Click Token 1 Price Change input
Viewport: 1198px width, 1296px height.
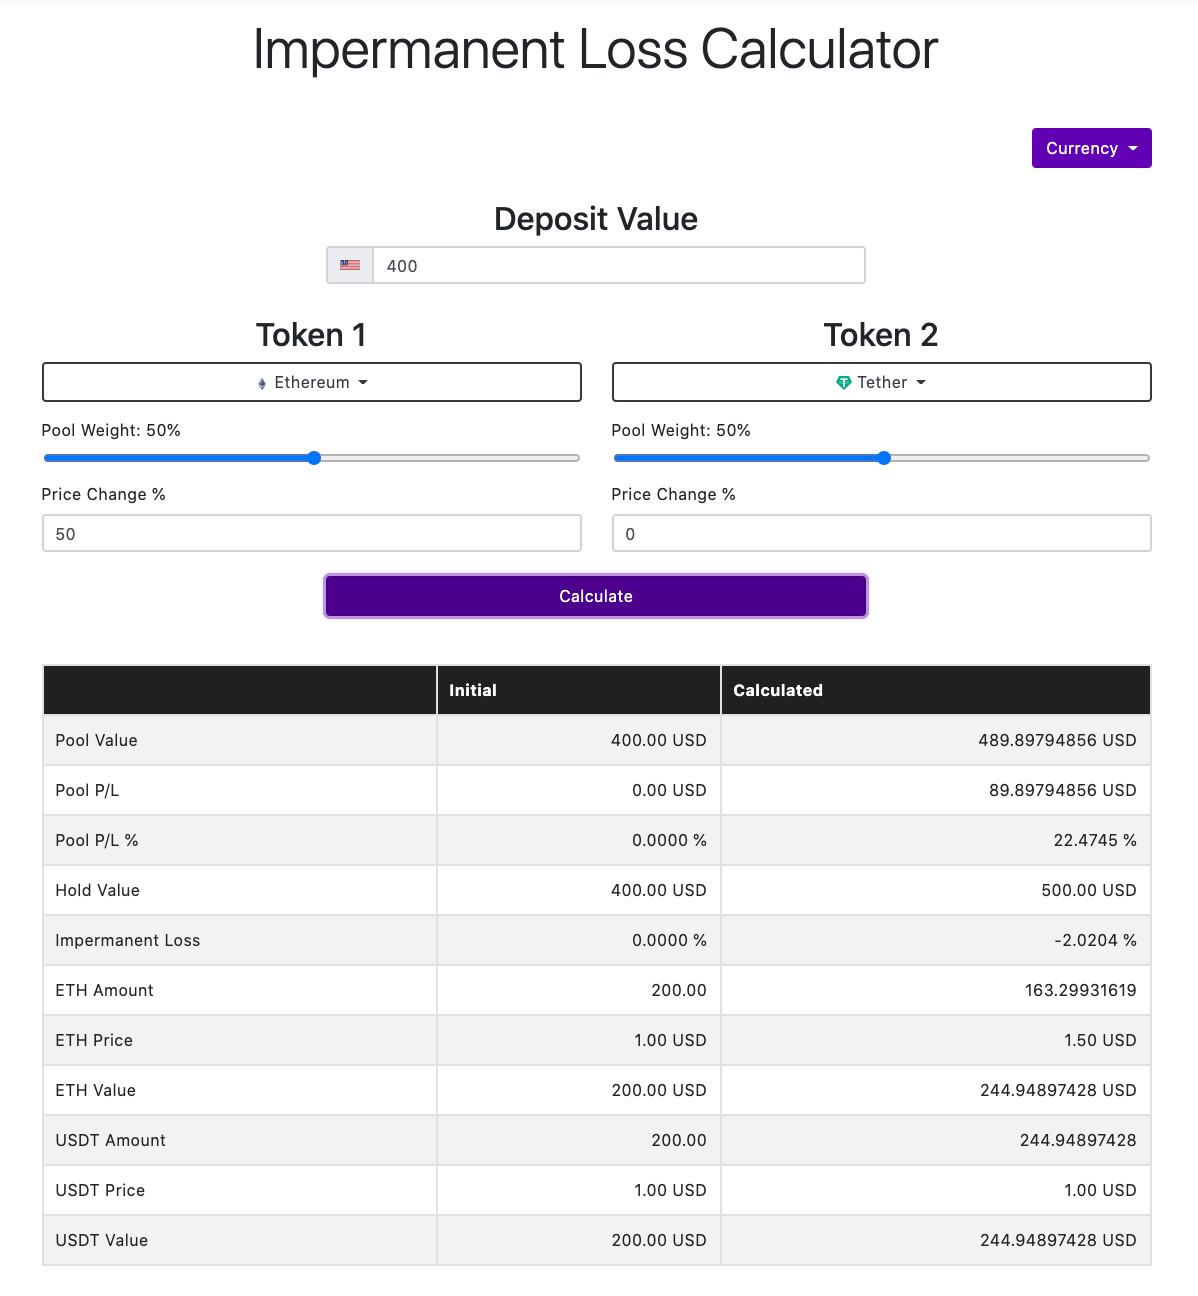(x=312, y=533)
